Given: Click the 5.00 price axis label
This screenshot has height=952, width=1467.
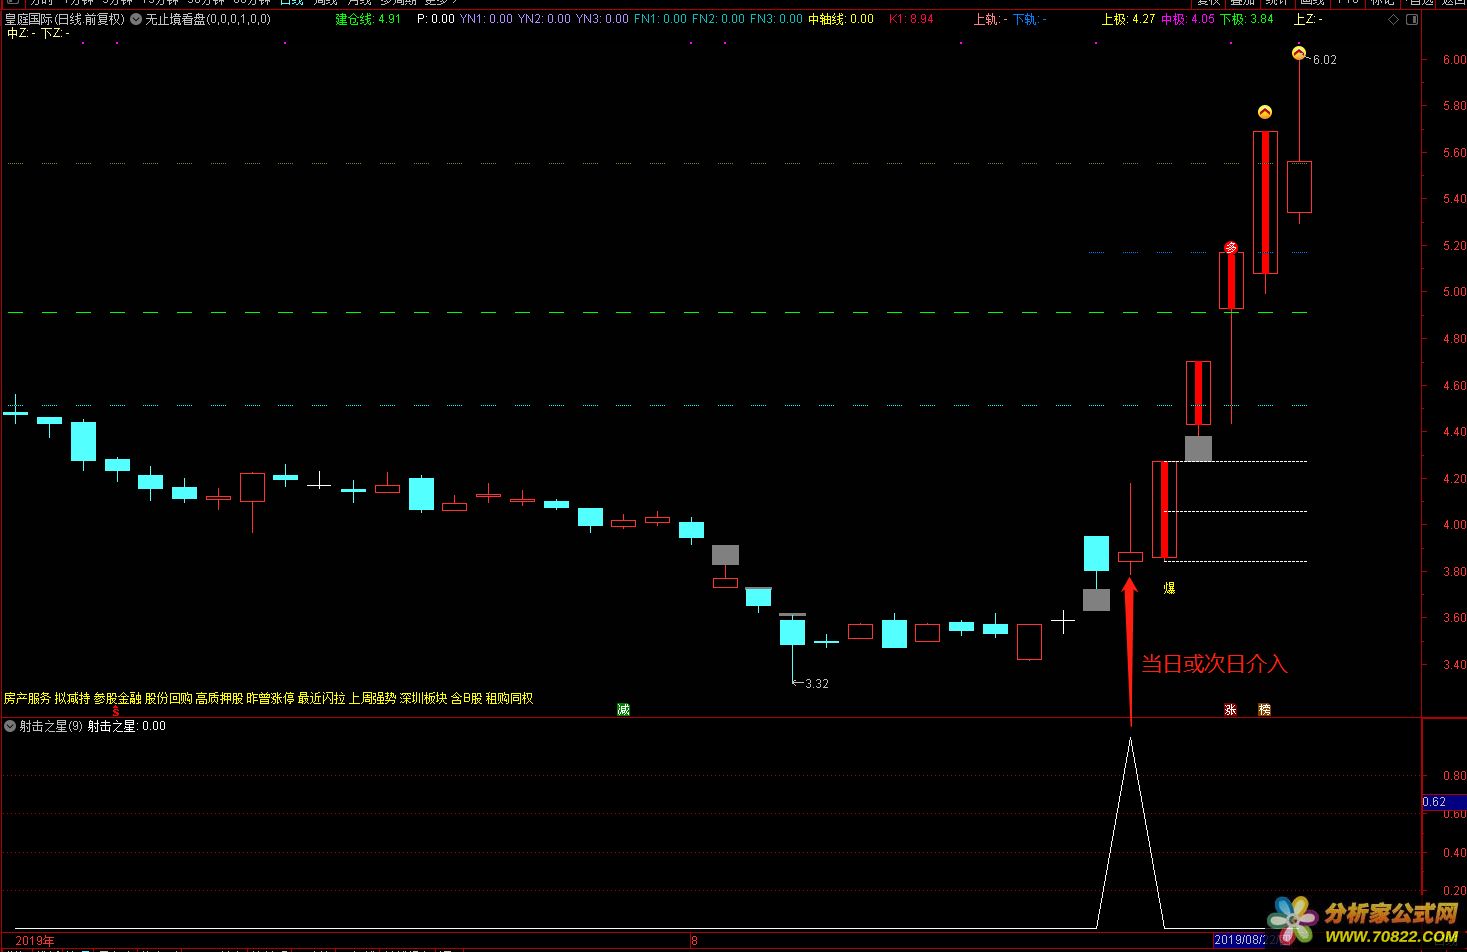Looking at the screenshot, I should tap(1454, 293).
